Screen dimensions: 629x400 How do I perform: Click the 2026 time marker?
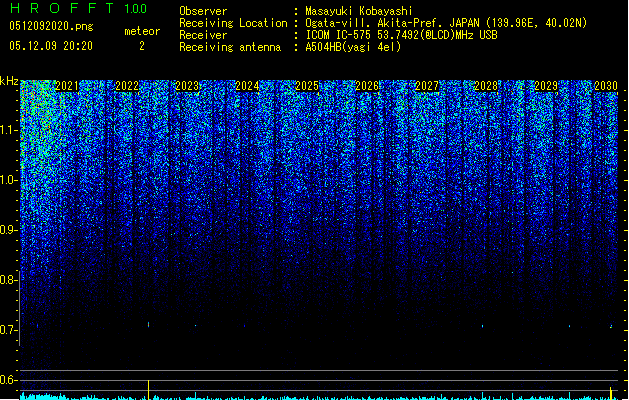click(x=367, y=86)
